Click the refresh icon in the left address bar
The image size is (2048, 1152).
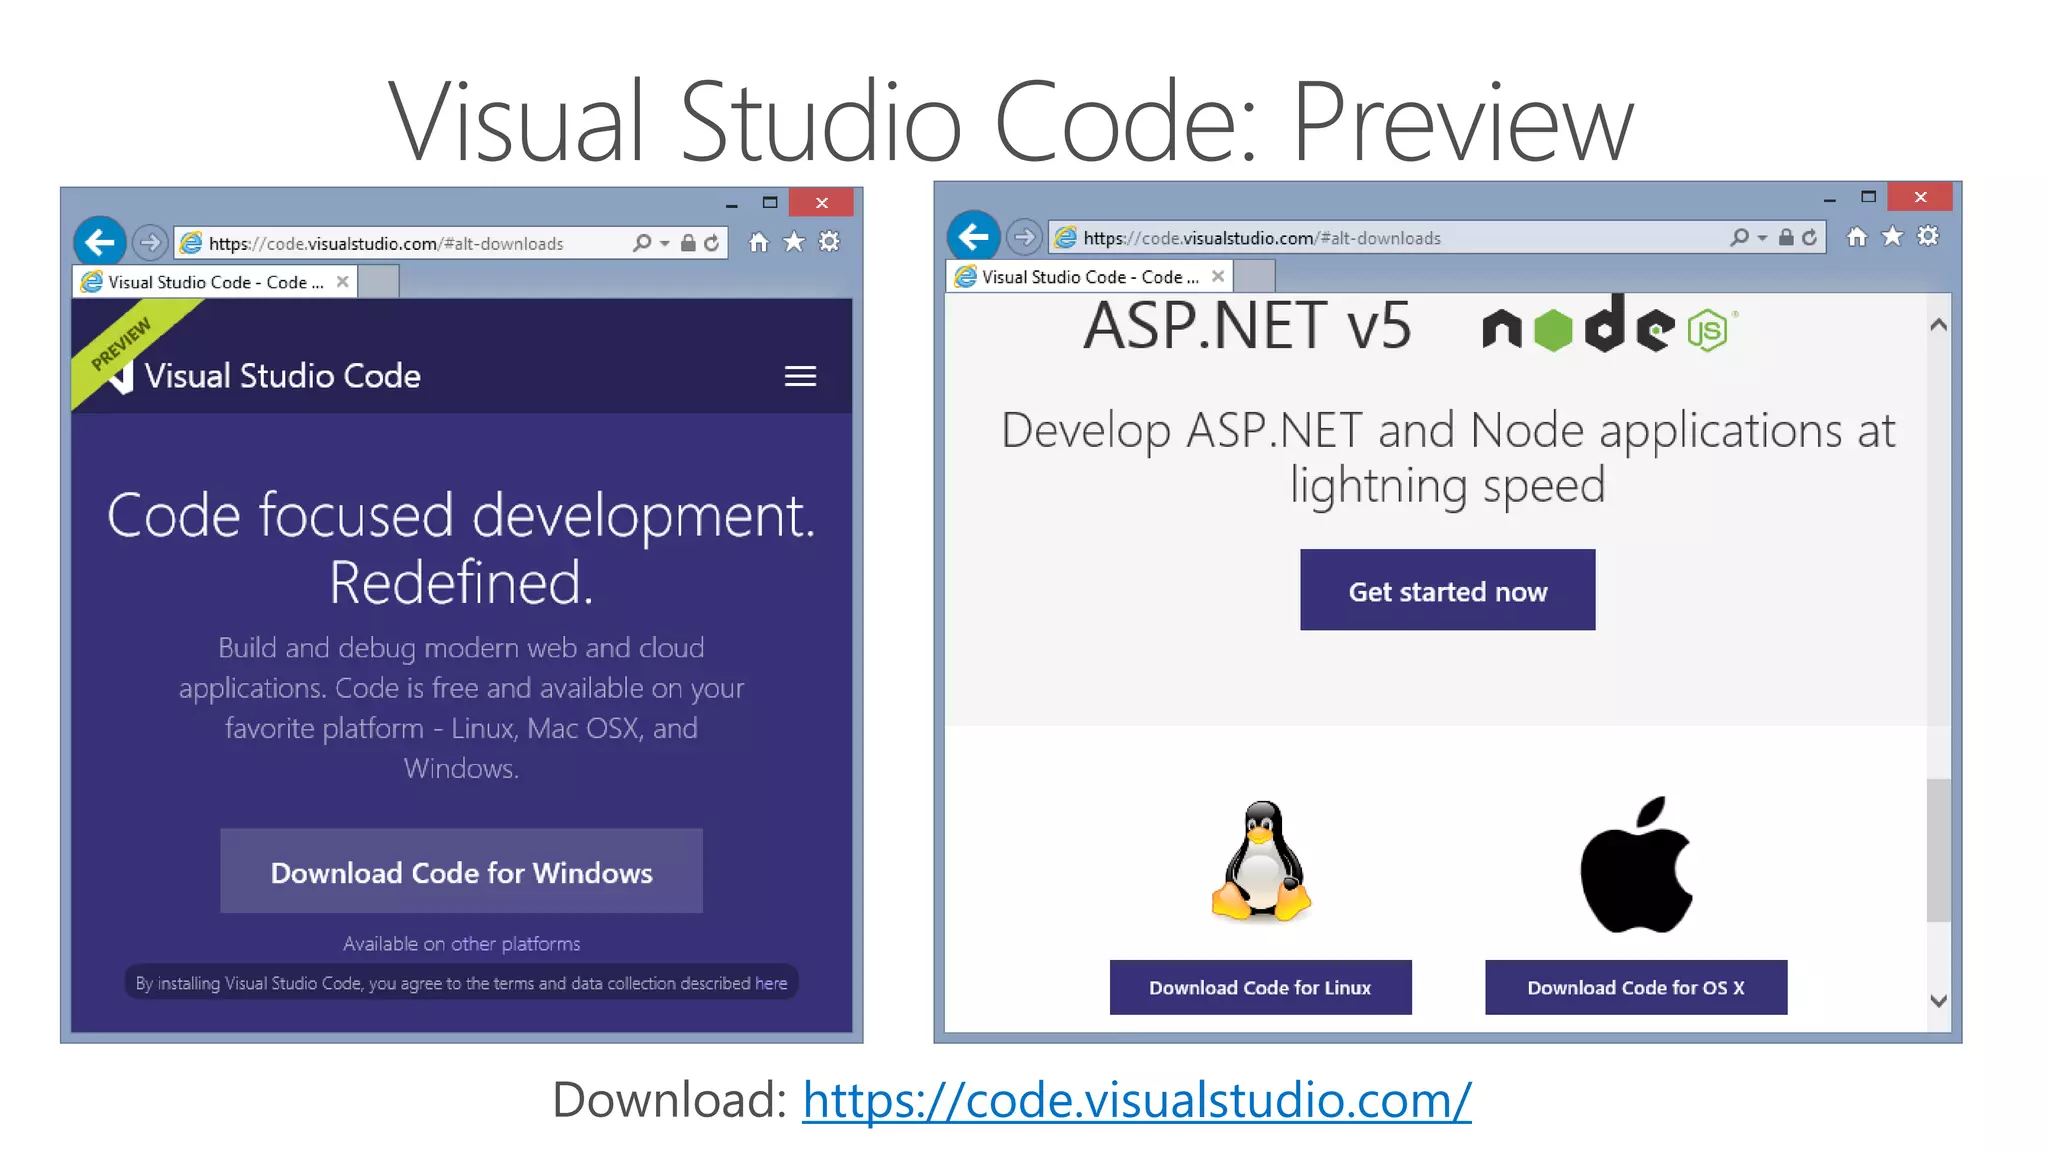click(x=712, y=243)
